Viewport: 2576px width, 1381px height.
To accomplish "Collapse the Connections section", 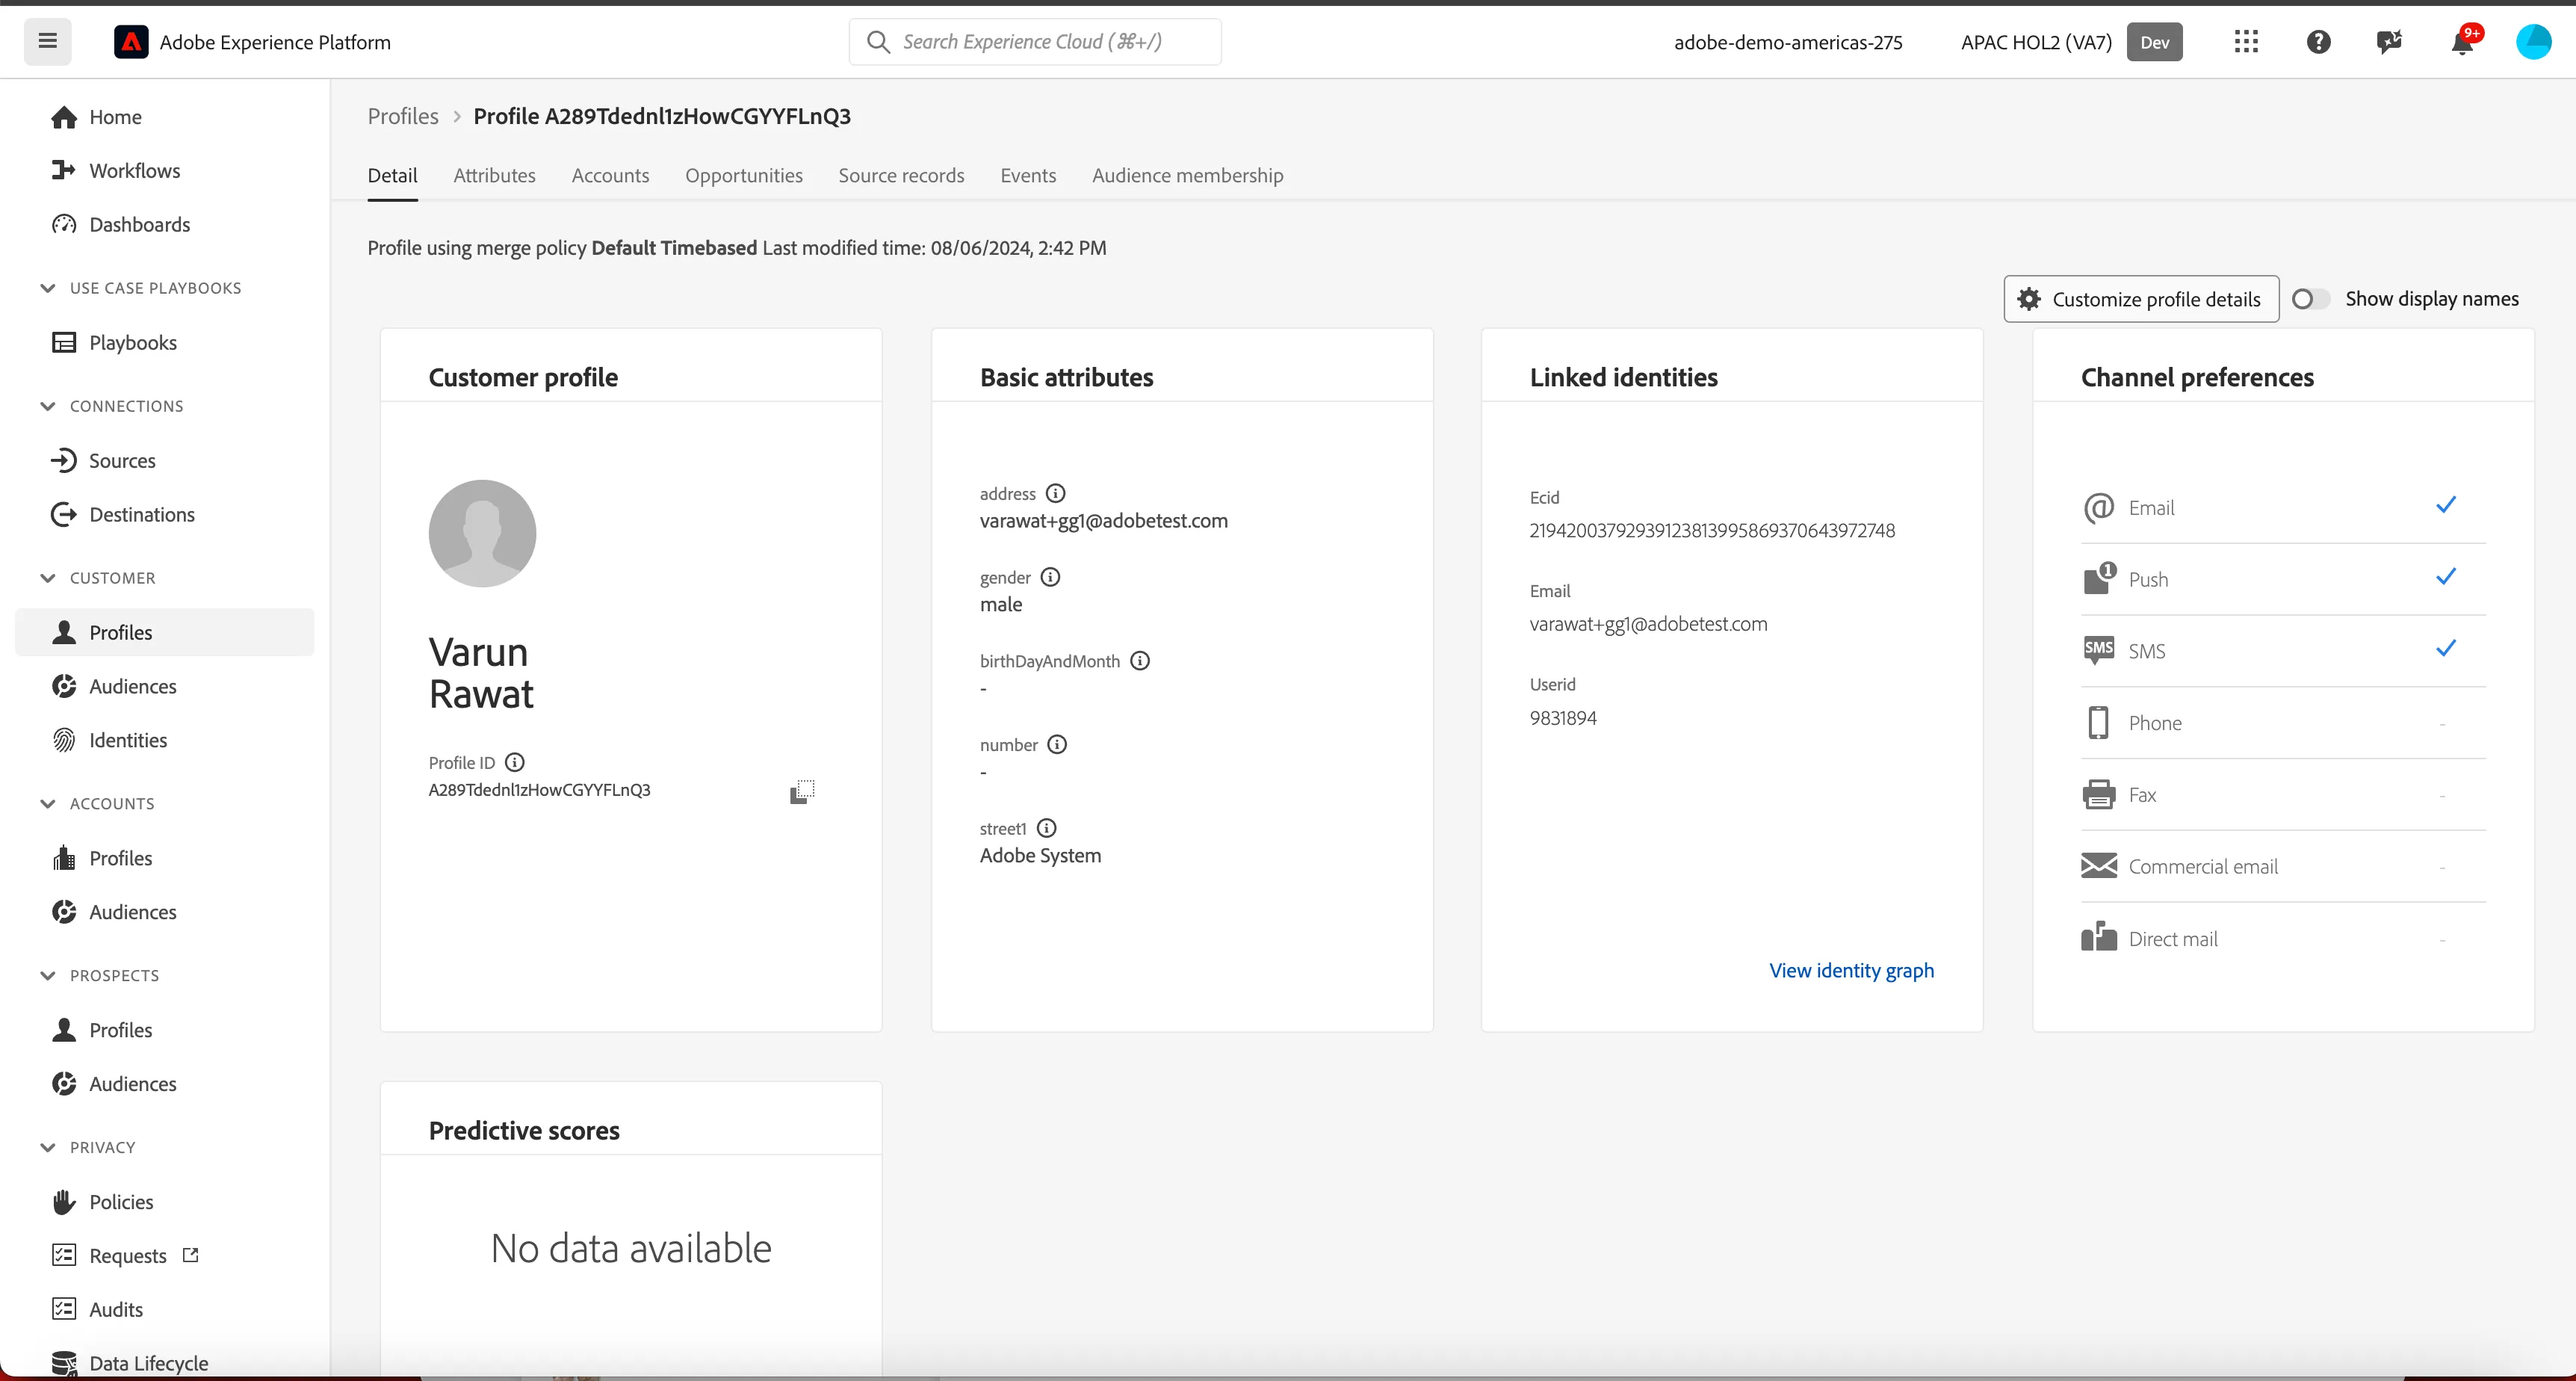I will point(47,406).
